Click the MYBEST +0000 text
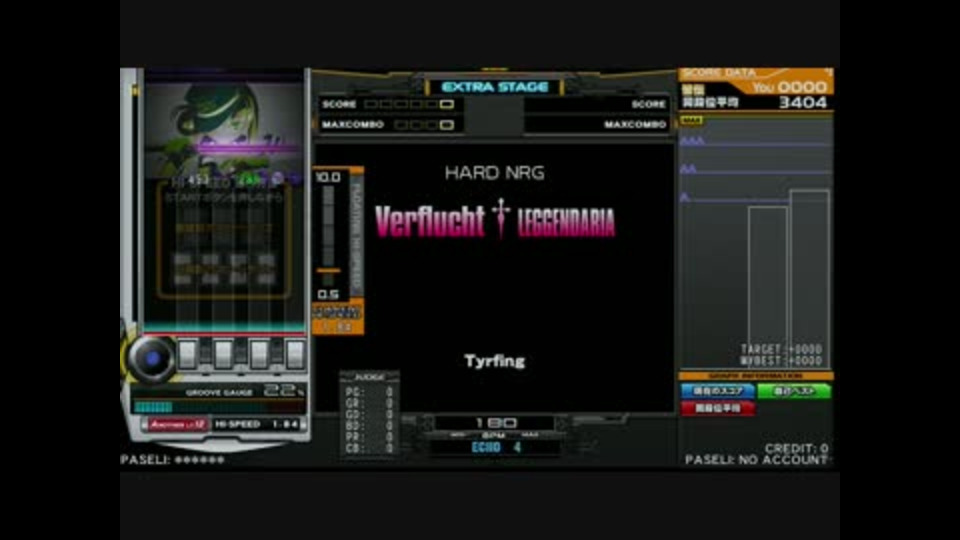Image resolution: width=960 pixels, height=540 pixels. [x=781, y=361]
